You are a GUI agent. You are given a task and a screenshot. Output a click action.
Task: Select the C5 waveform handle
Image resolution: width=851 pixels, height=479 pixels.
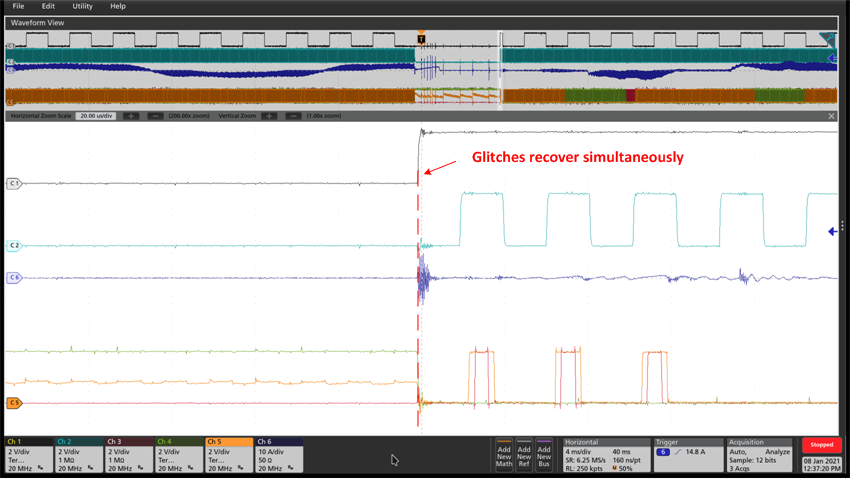tap(14, 403)
